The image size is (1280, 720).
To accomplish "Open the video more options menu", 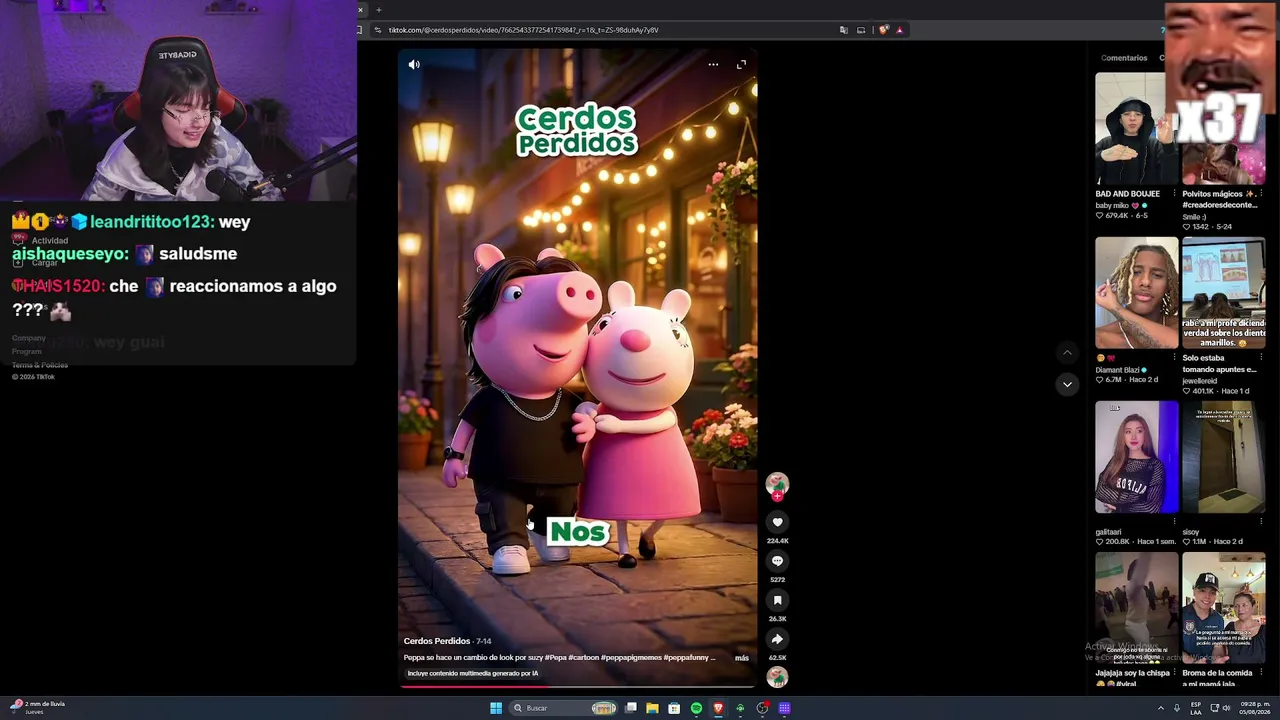I will tap(713, 65).
